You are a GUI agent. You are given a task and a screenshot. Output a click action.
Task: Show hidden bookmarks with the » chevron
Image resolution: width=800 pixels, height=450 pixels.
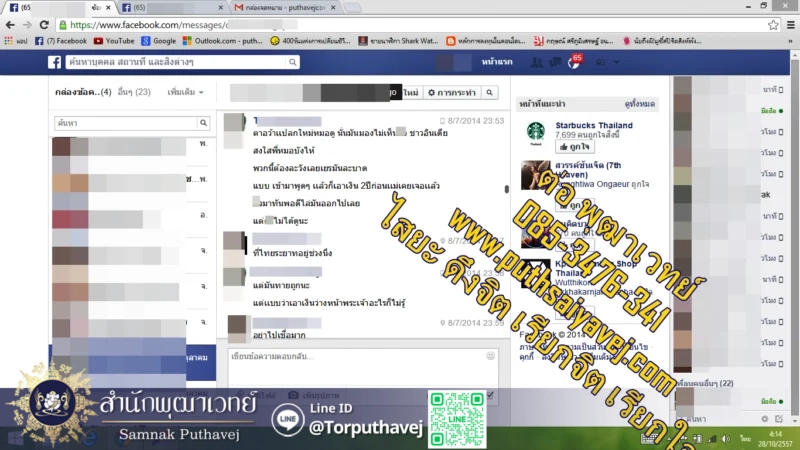point(790,41)
